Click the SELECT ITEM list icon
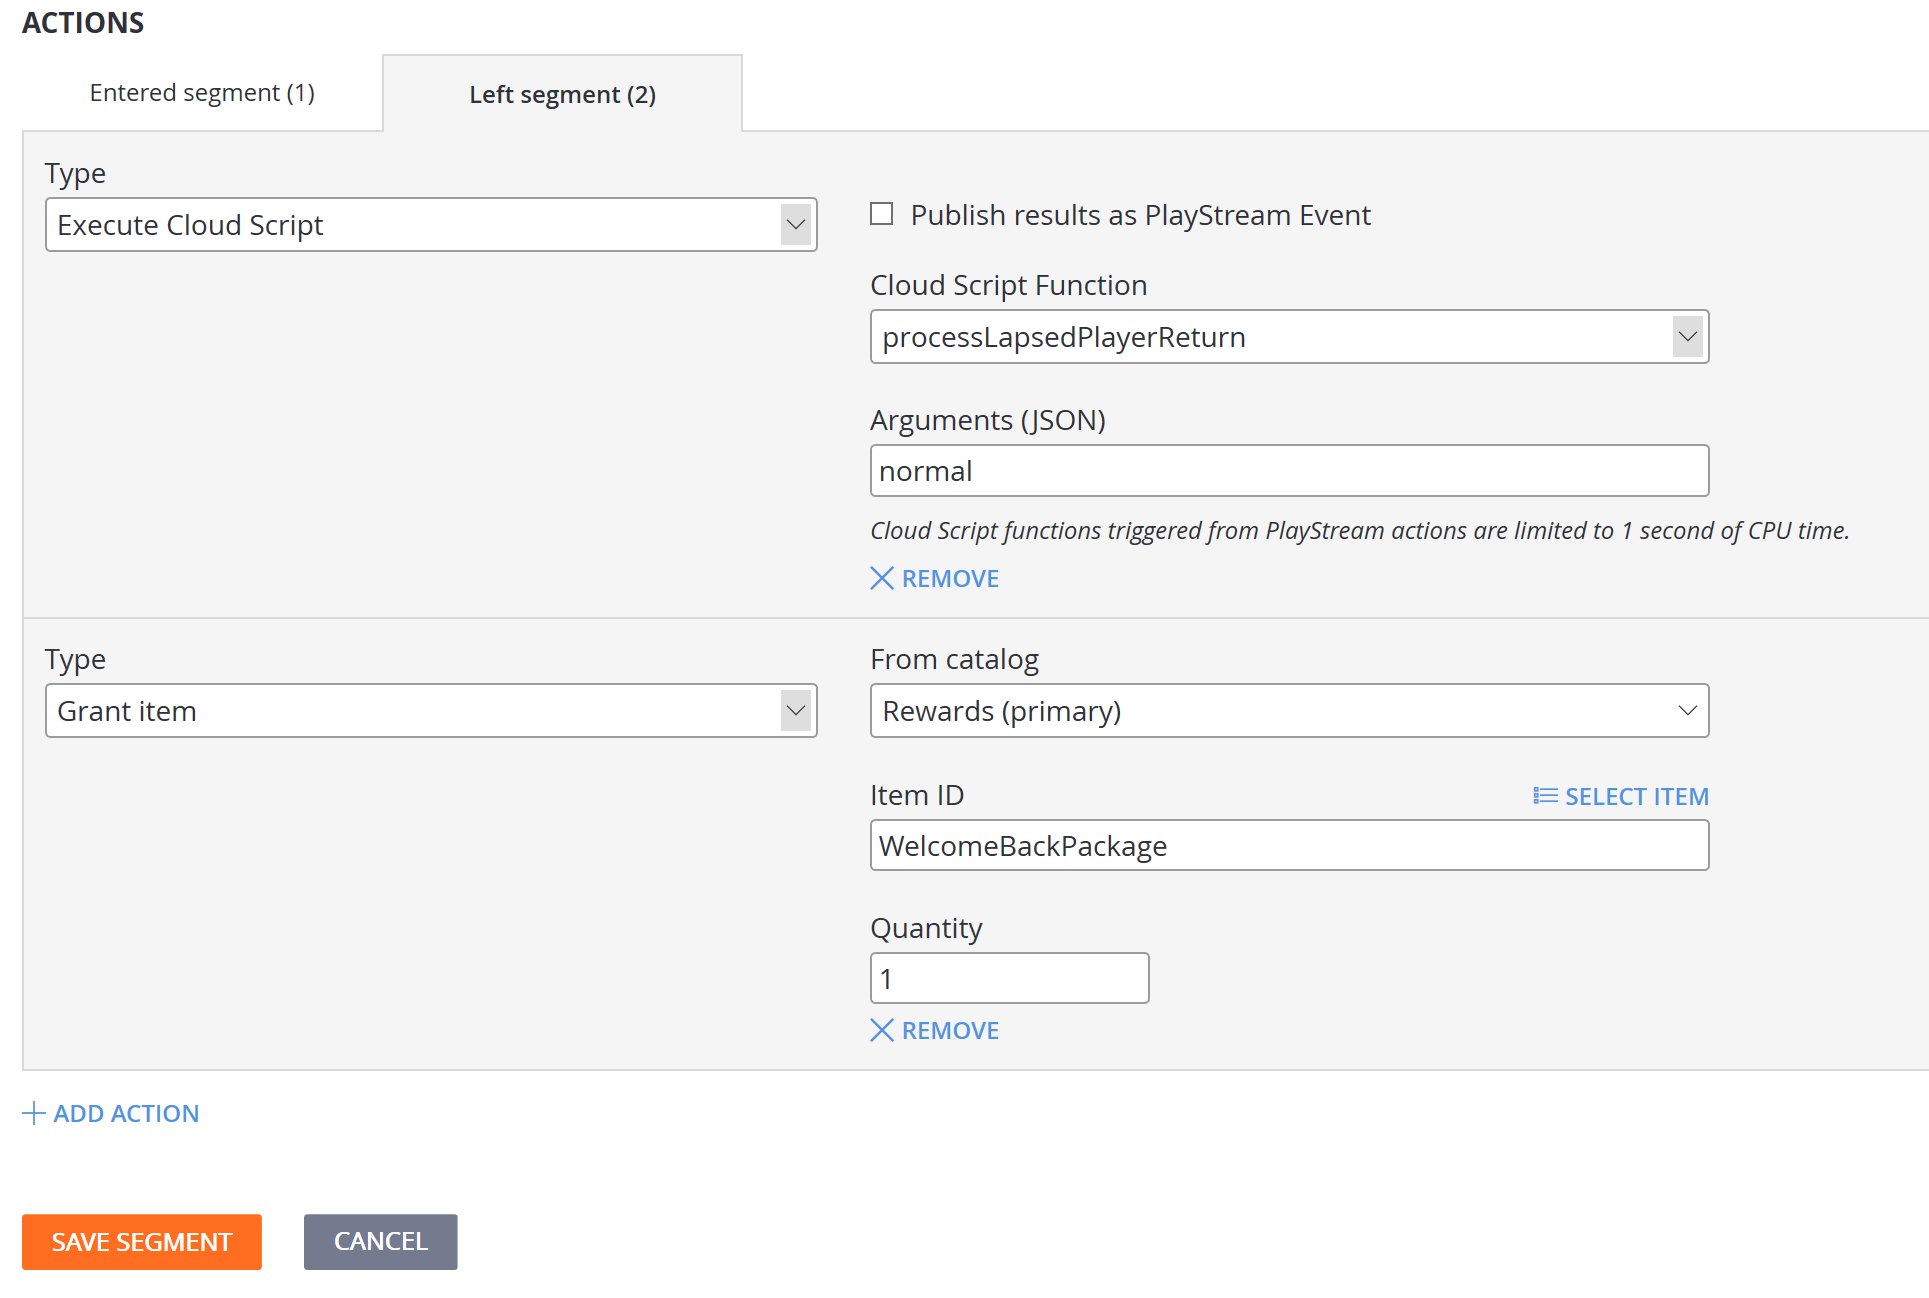This screenshot has width=1929, height=1298. coord(1541,795)
